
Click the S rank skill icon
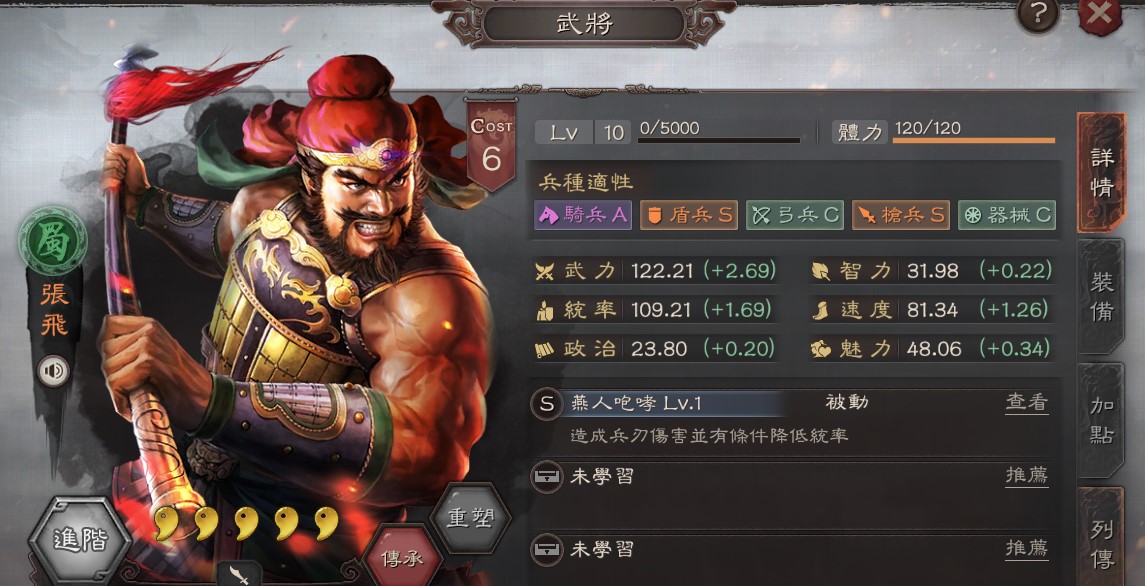[x=547, y=404]
